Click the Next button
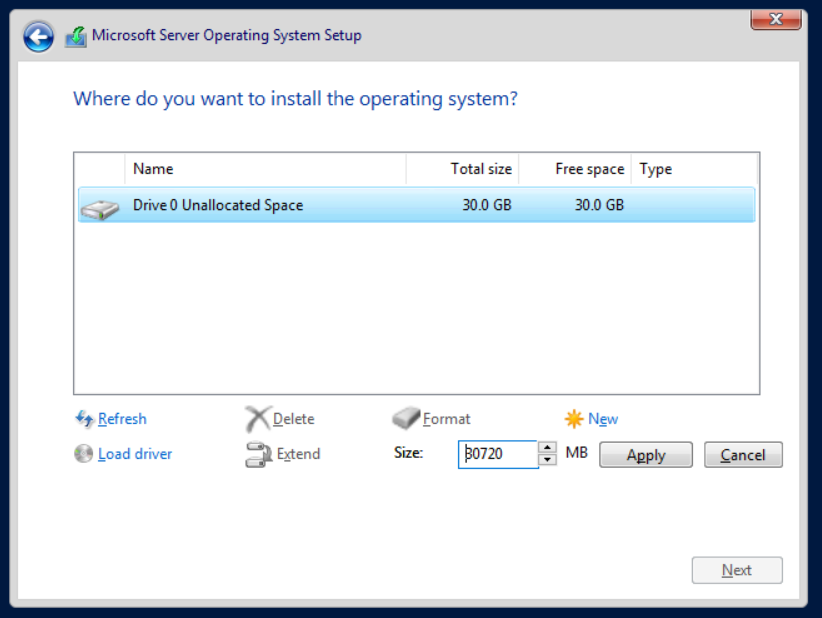This screenshot has width=822, height=618. pos(737,570)
